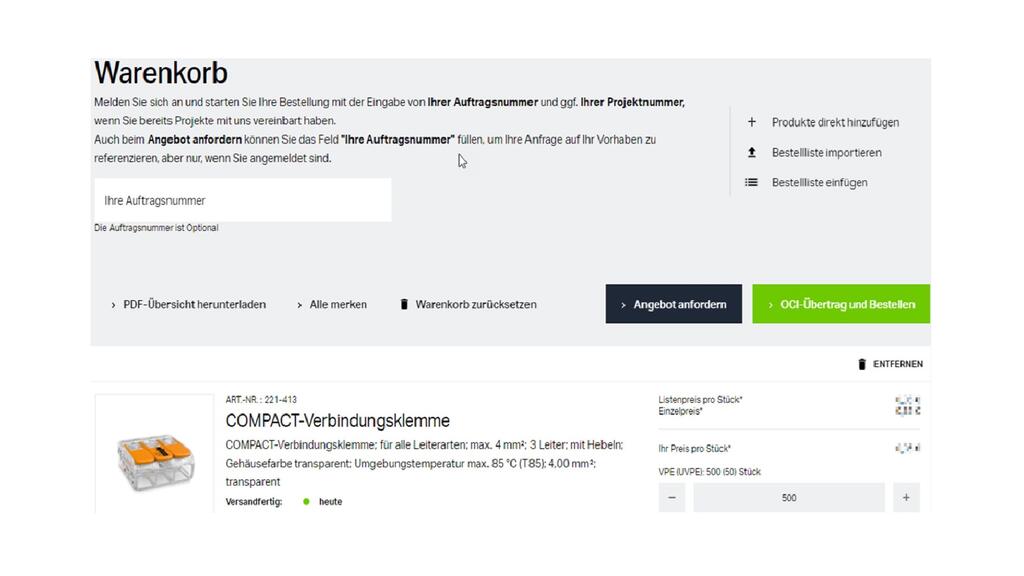Click the plus icon to increase quantity
The height and width of the screenshot is (576, 1024).
(907, 497)
